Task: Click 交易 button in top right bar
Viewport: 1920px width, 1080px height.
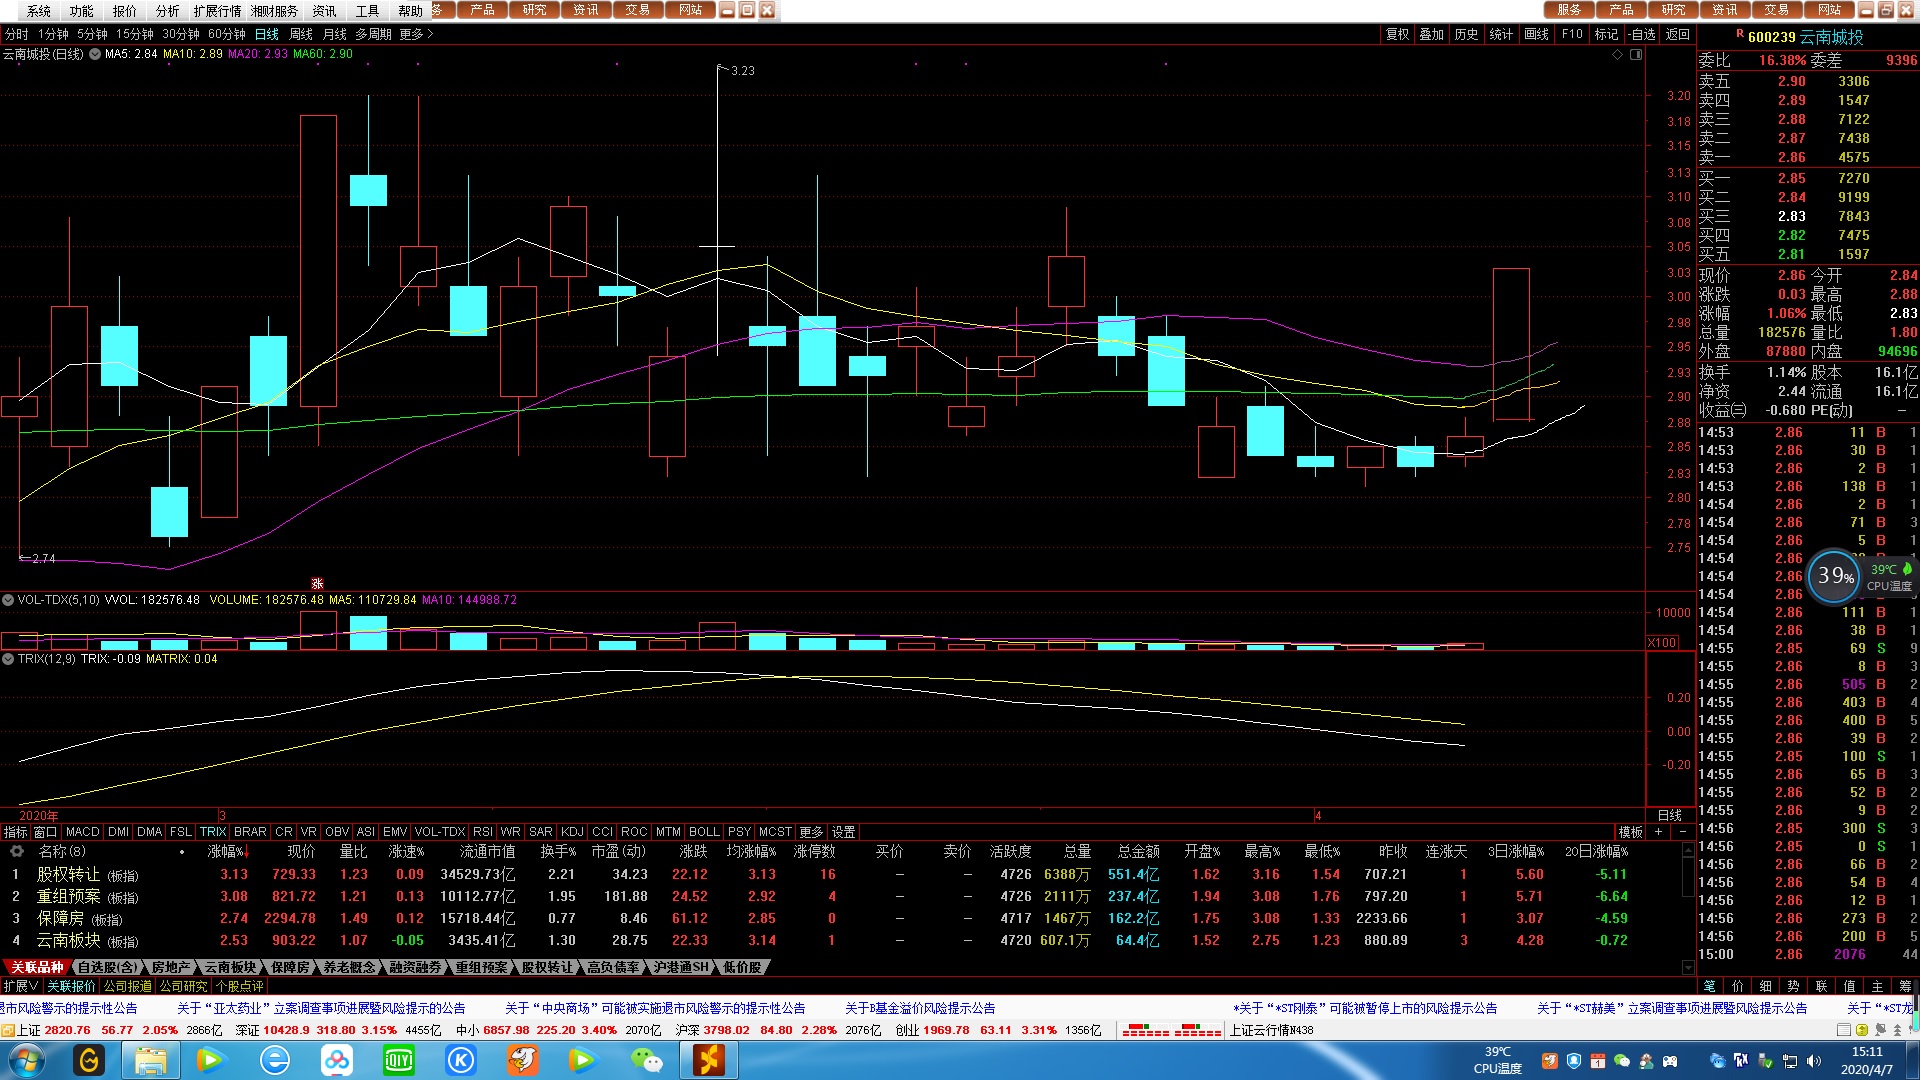Action: tap(1776, 10)
